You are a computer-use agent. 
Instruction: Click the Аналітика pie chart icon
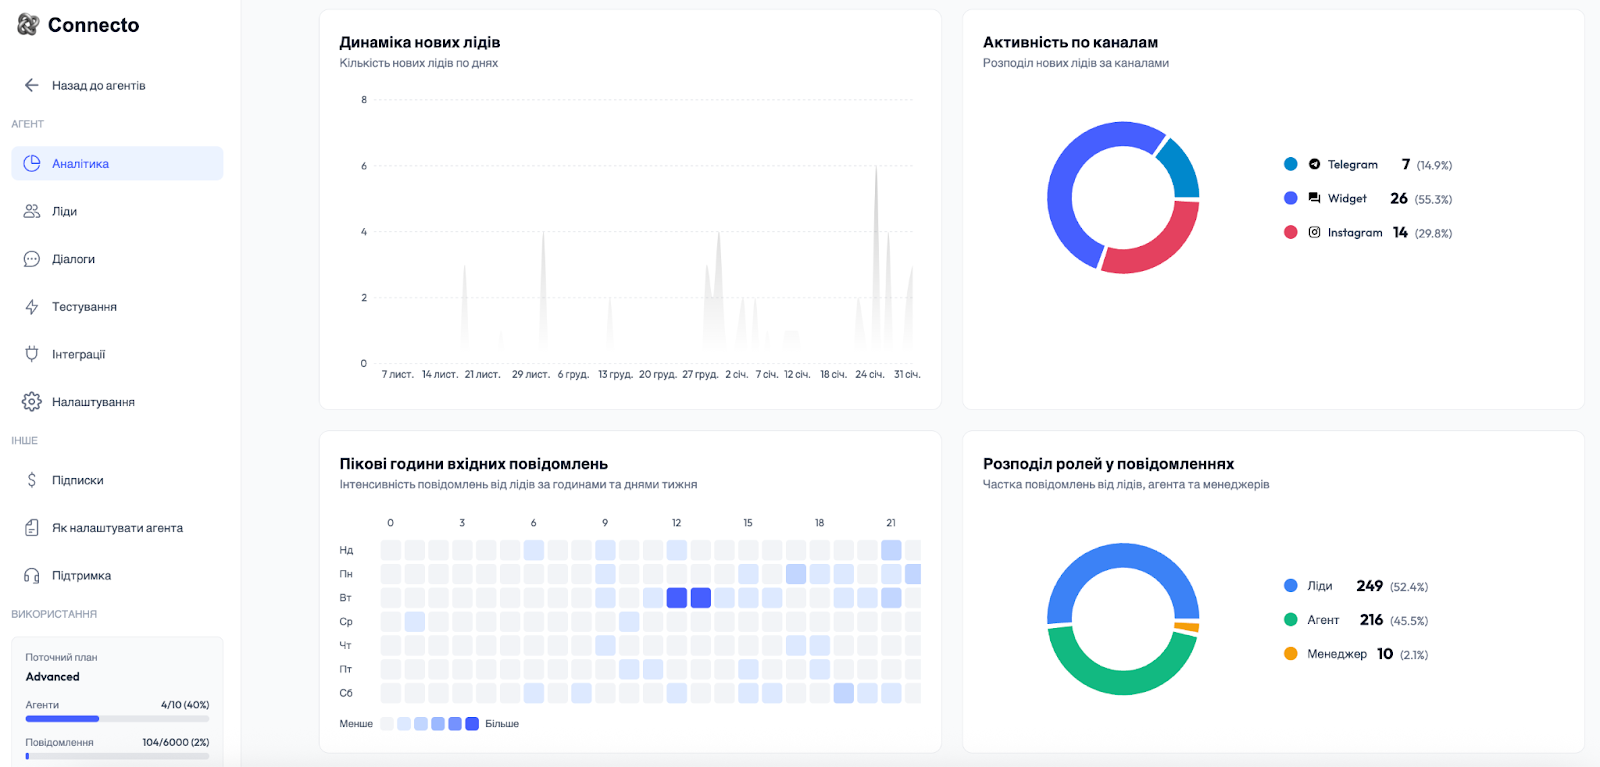32,163
